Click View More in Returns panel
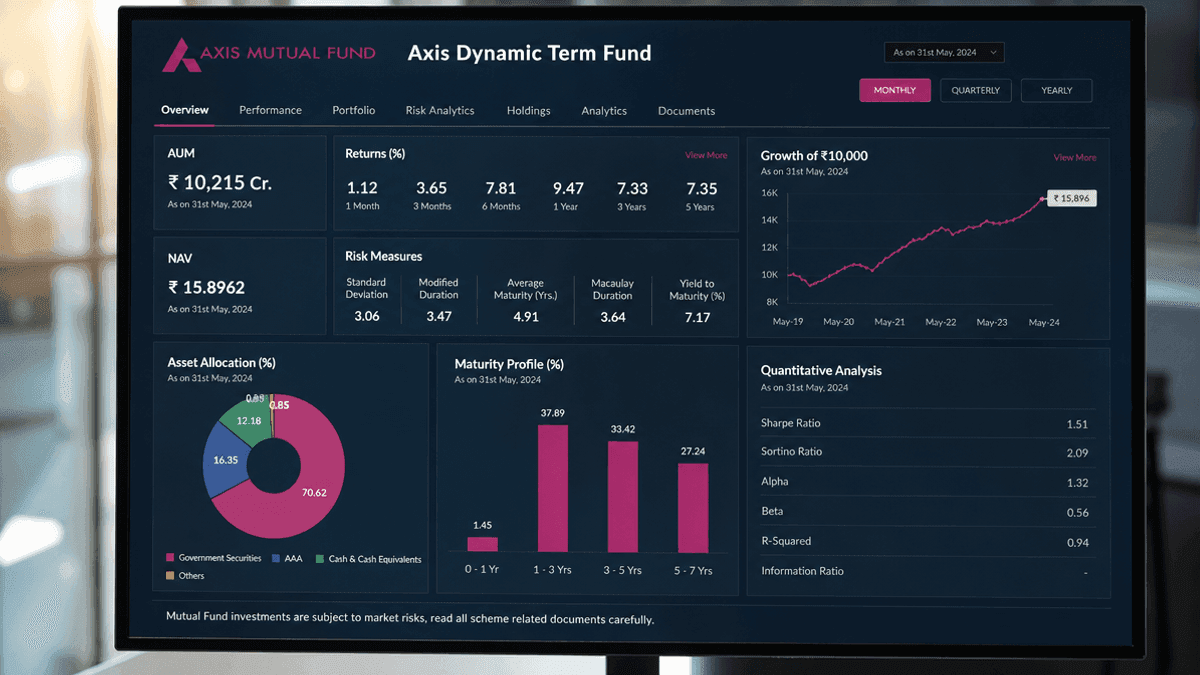1200x675 pixels. (706, 155)
